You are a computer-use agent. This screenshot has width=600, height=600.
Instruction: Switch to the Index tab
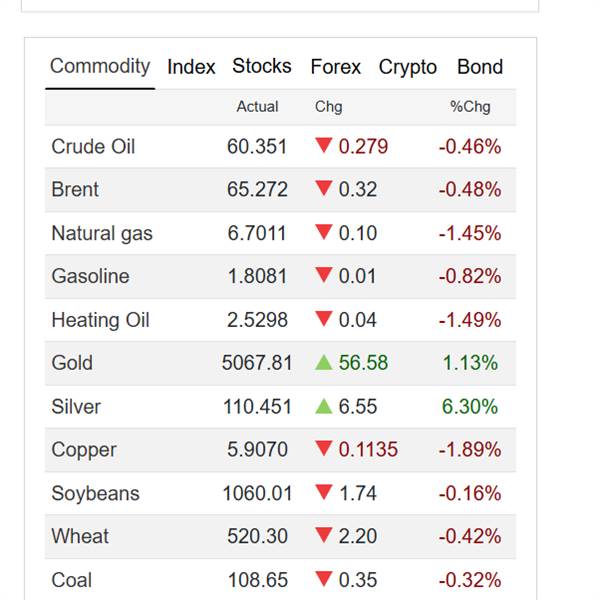[x=191, y=67]
